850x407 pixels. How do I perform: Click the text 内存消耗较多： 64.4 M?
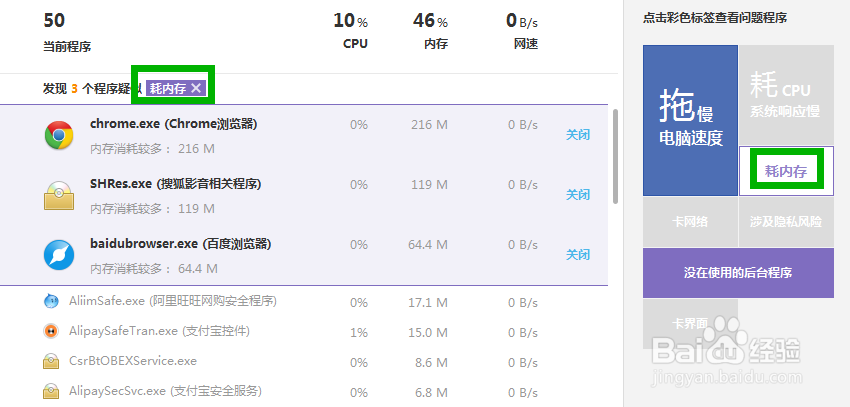click(x=154, y=268)
